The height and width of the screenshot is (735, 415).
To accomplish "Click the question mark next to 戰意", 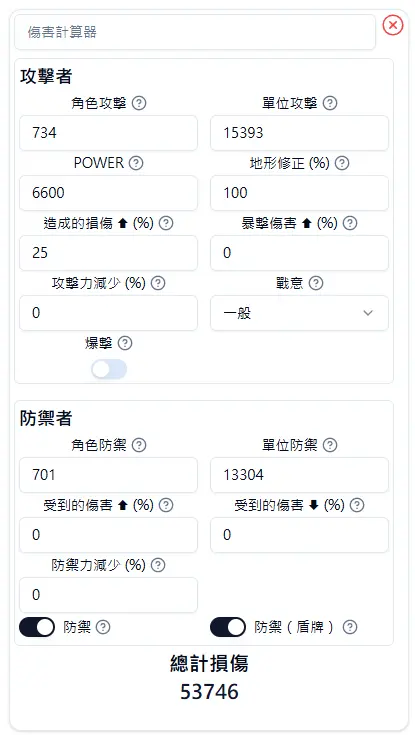I will tap(317, 283).
